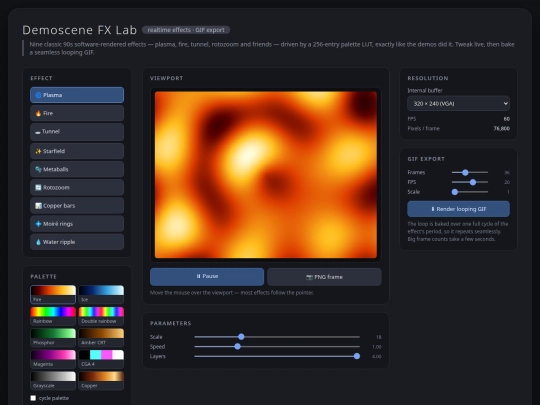Adjust the Parameters Scale slider
The image size is (540, 405).
coord(277,337)
